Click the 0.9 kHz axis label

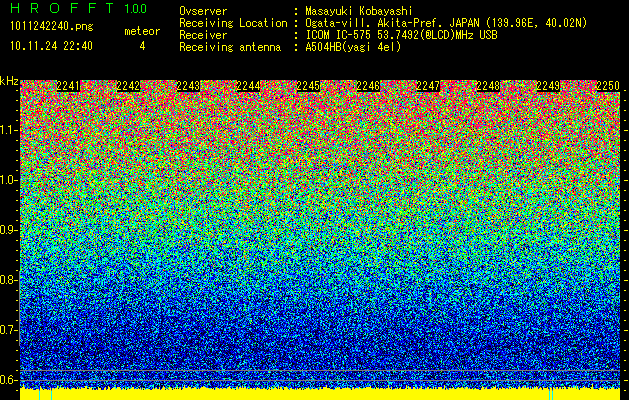click(x=8, y=230)
